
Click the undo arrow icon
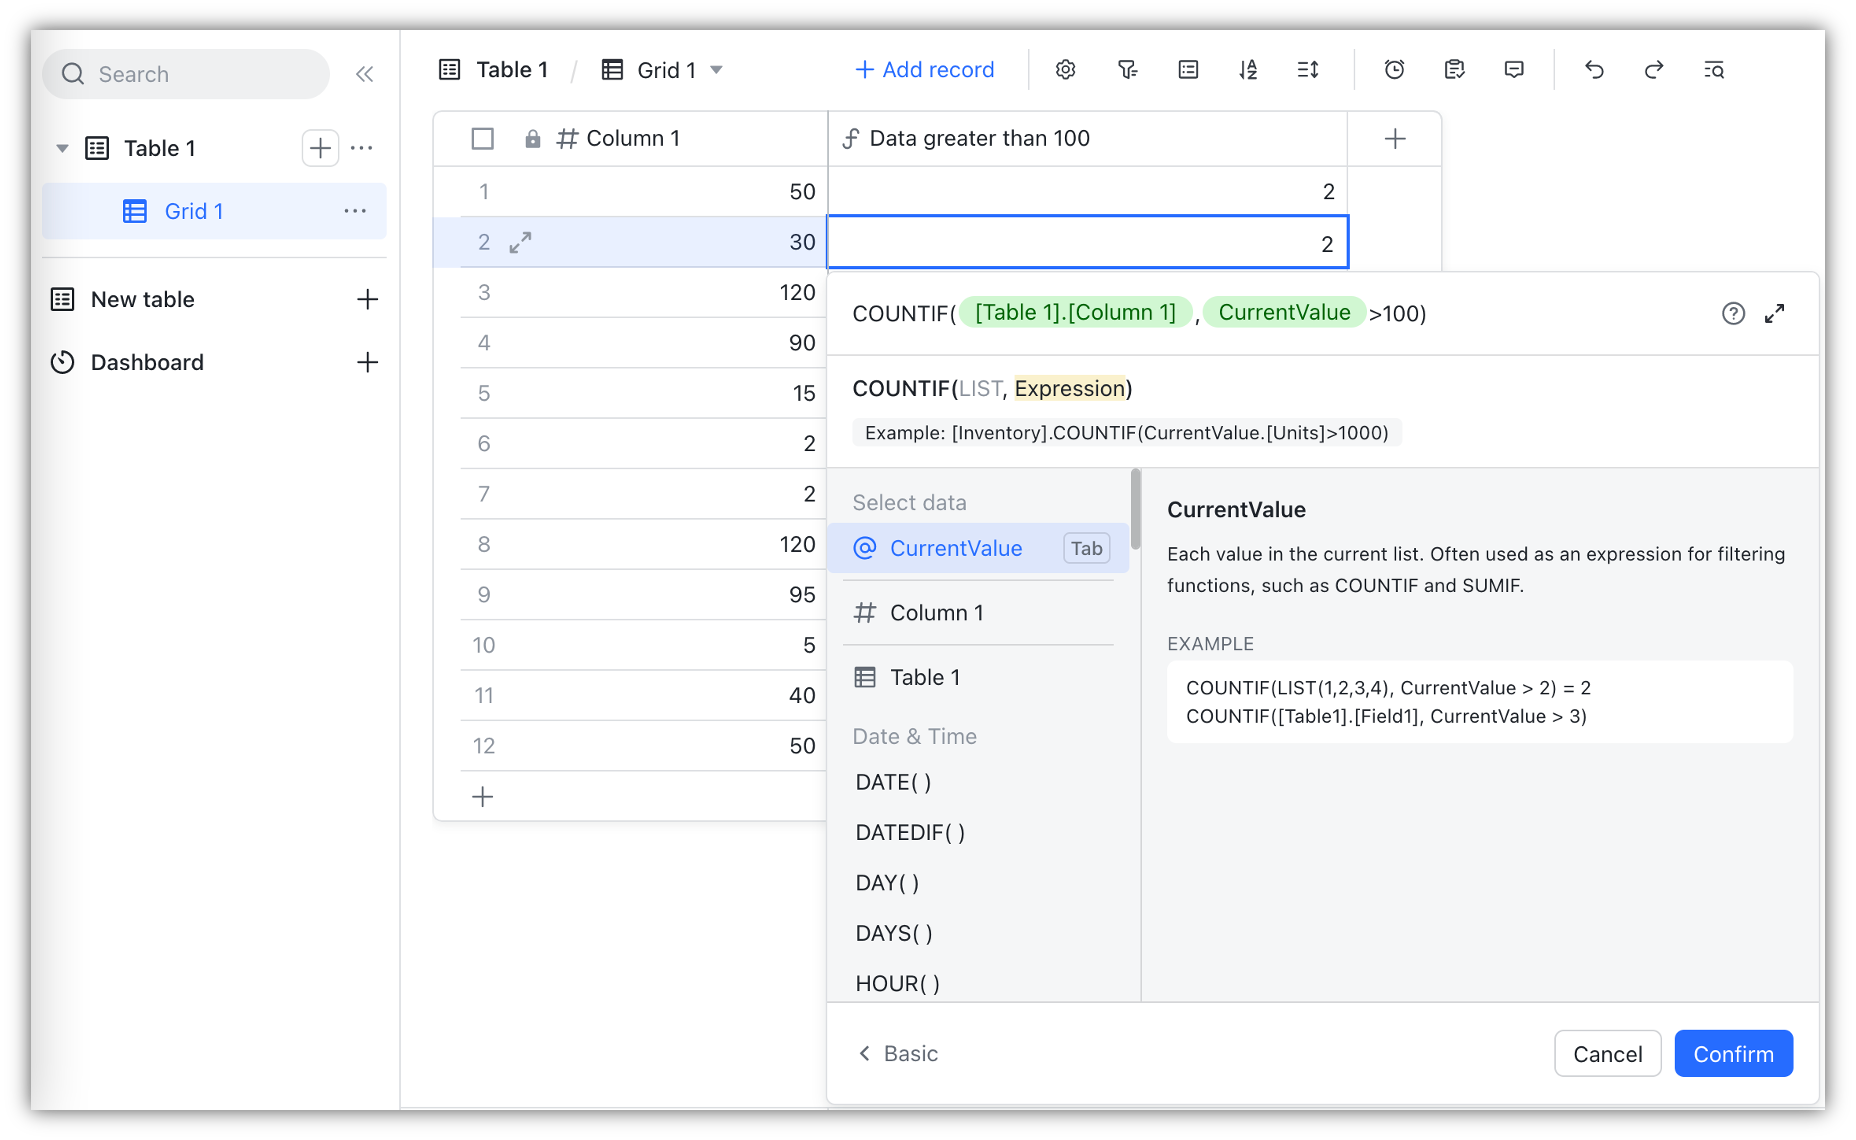click(x=1594, y=70)
